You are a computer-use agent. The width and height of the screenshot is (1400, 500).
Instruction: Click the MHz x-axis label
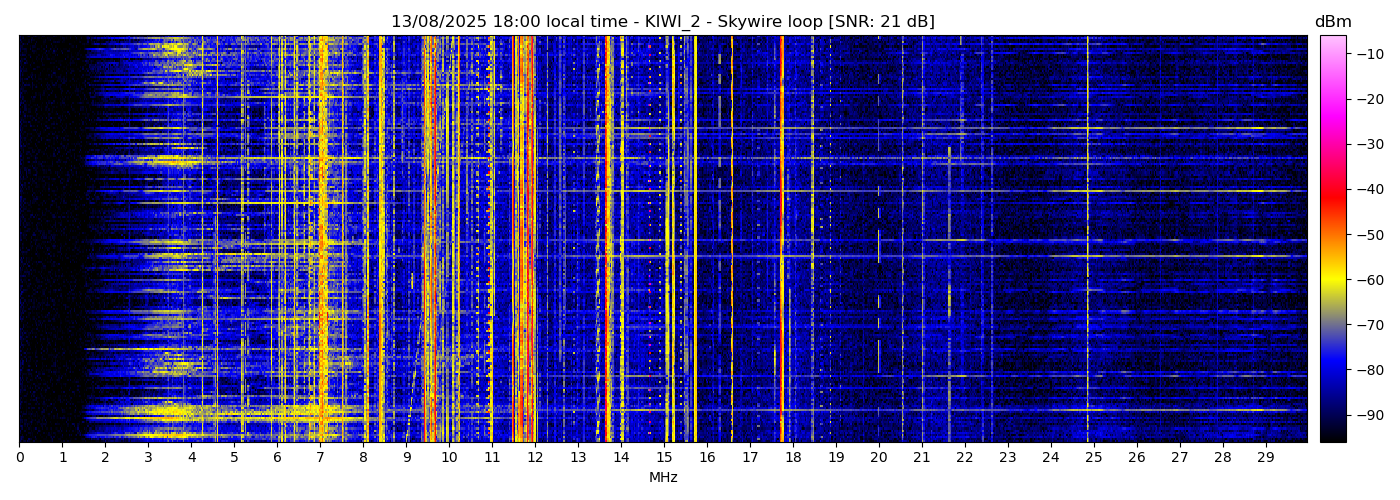coord(662,478)
